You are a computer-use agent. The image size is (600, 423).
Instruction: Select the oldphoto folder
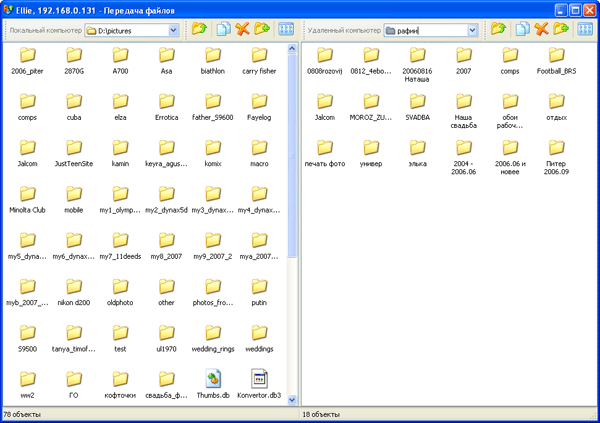tap(120, 292)
